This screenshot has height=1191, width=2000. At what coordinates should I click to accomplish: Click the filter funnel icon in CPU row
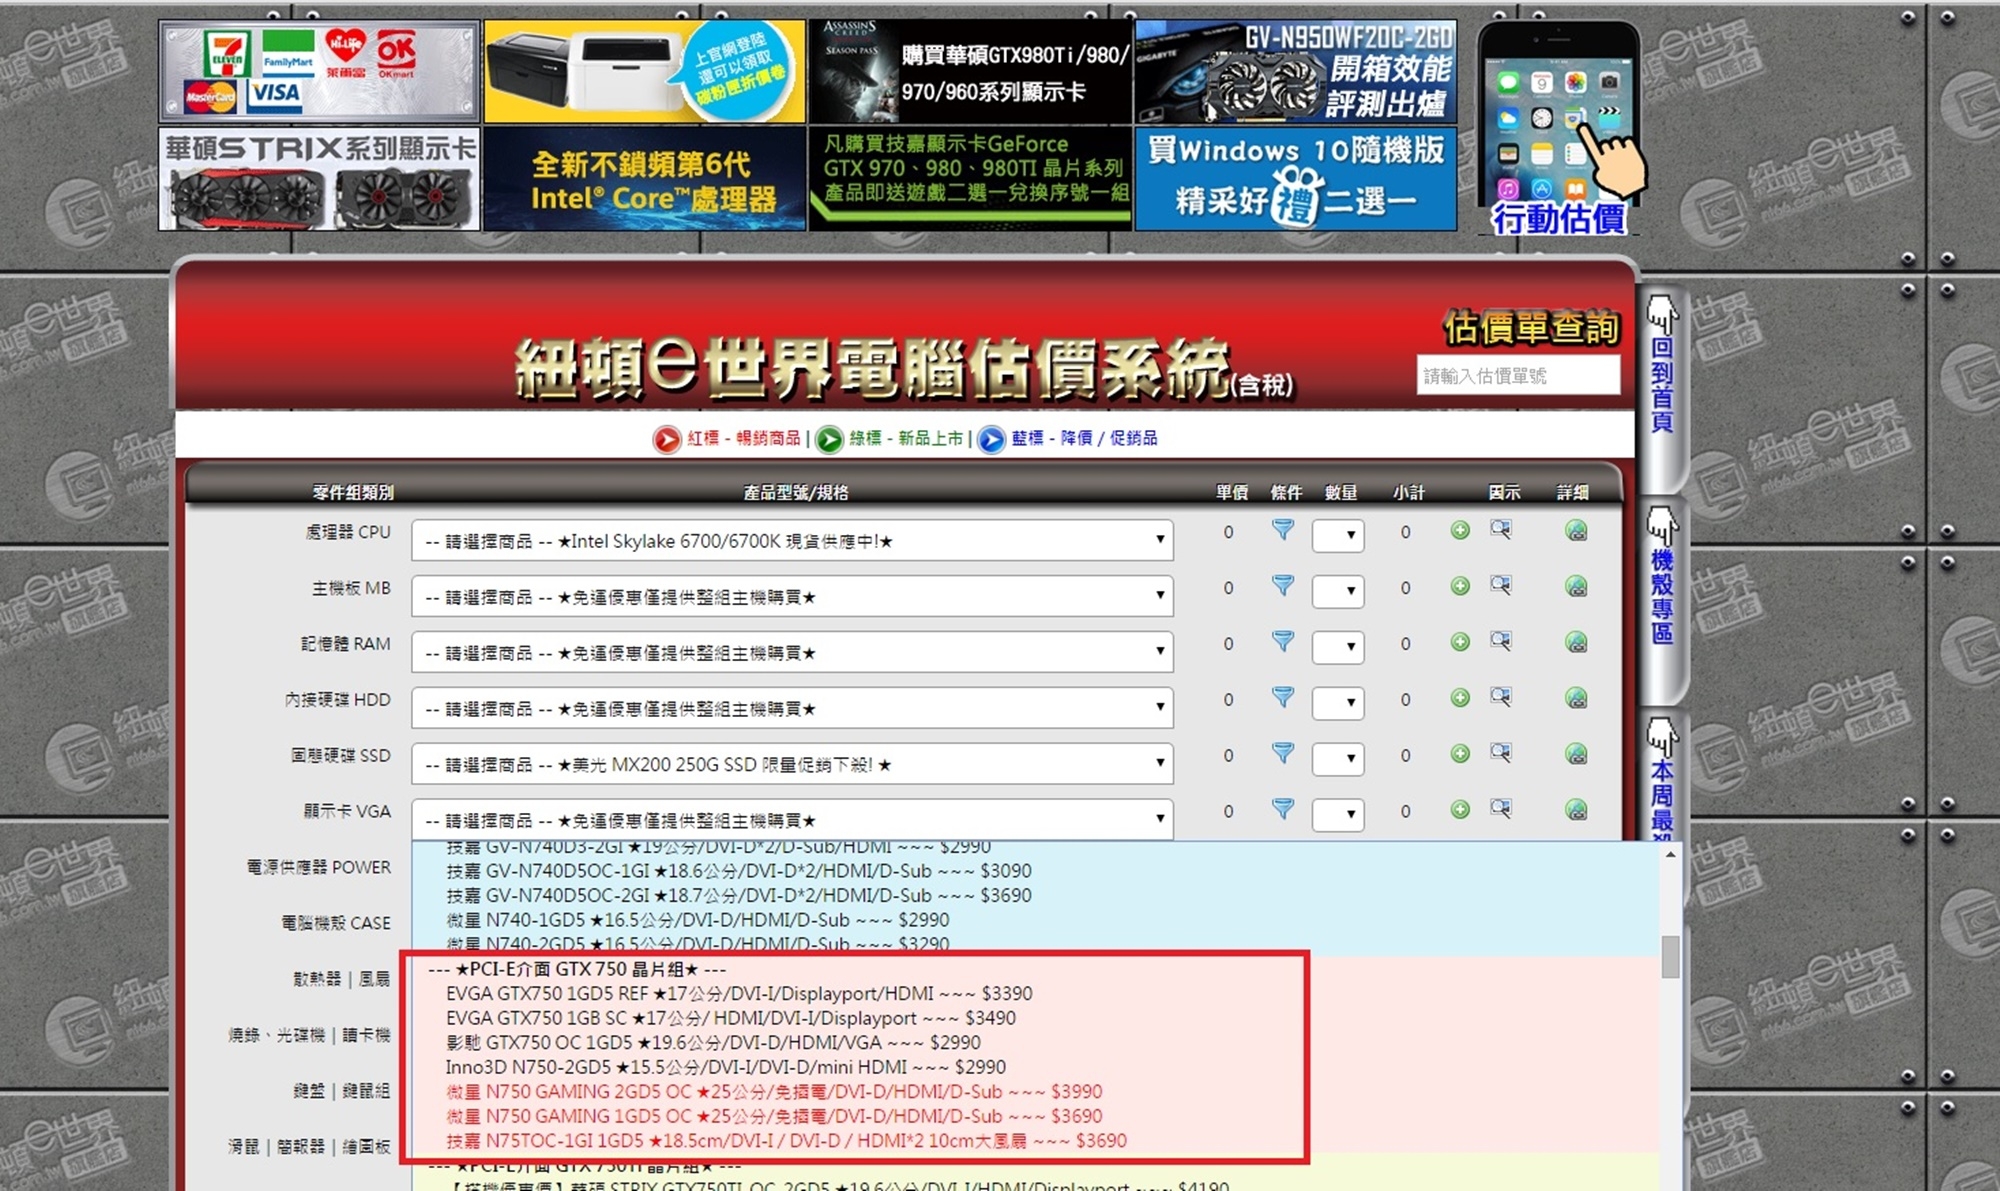[1283, 530]
